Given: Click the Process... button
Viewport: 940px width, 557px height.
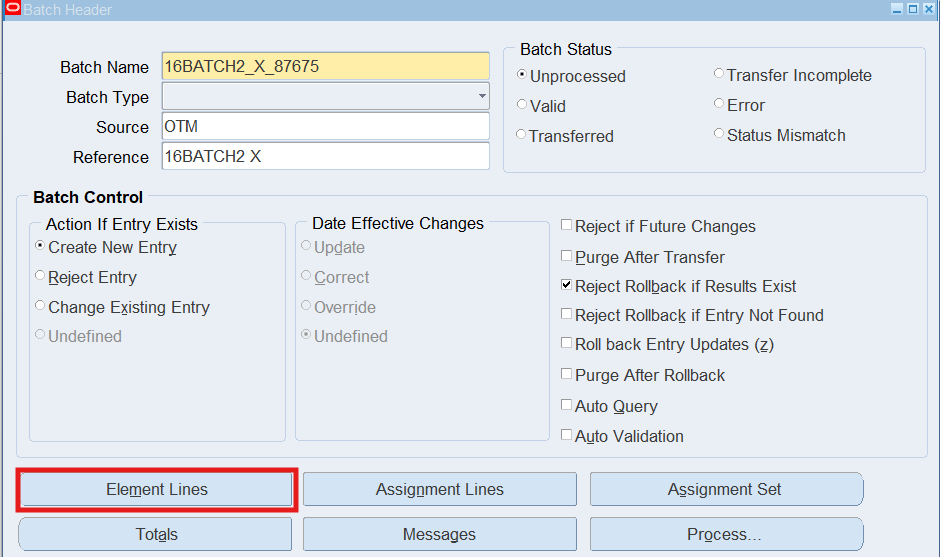Looking at the screenshot, I should [x=726, y=535].
